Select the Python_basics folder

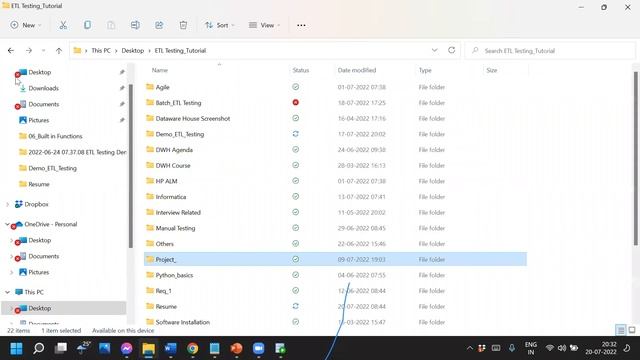pos(174,275)
